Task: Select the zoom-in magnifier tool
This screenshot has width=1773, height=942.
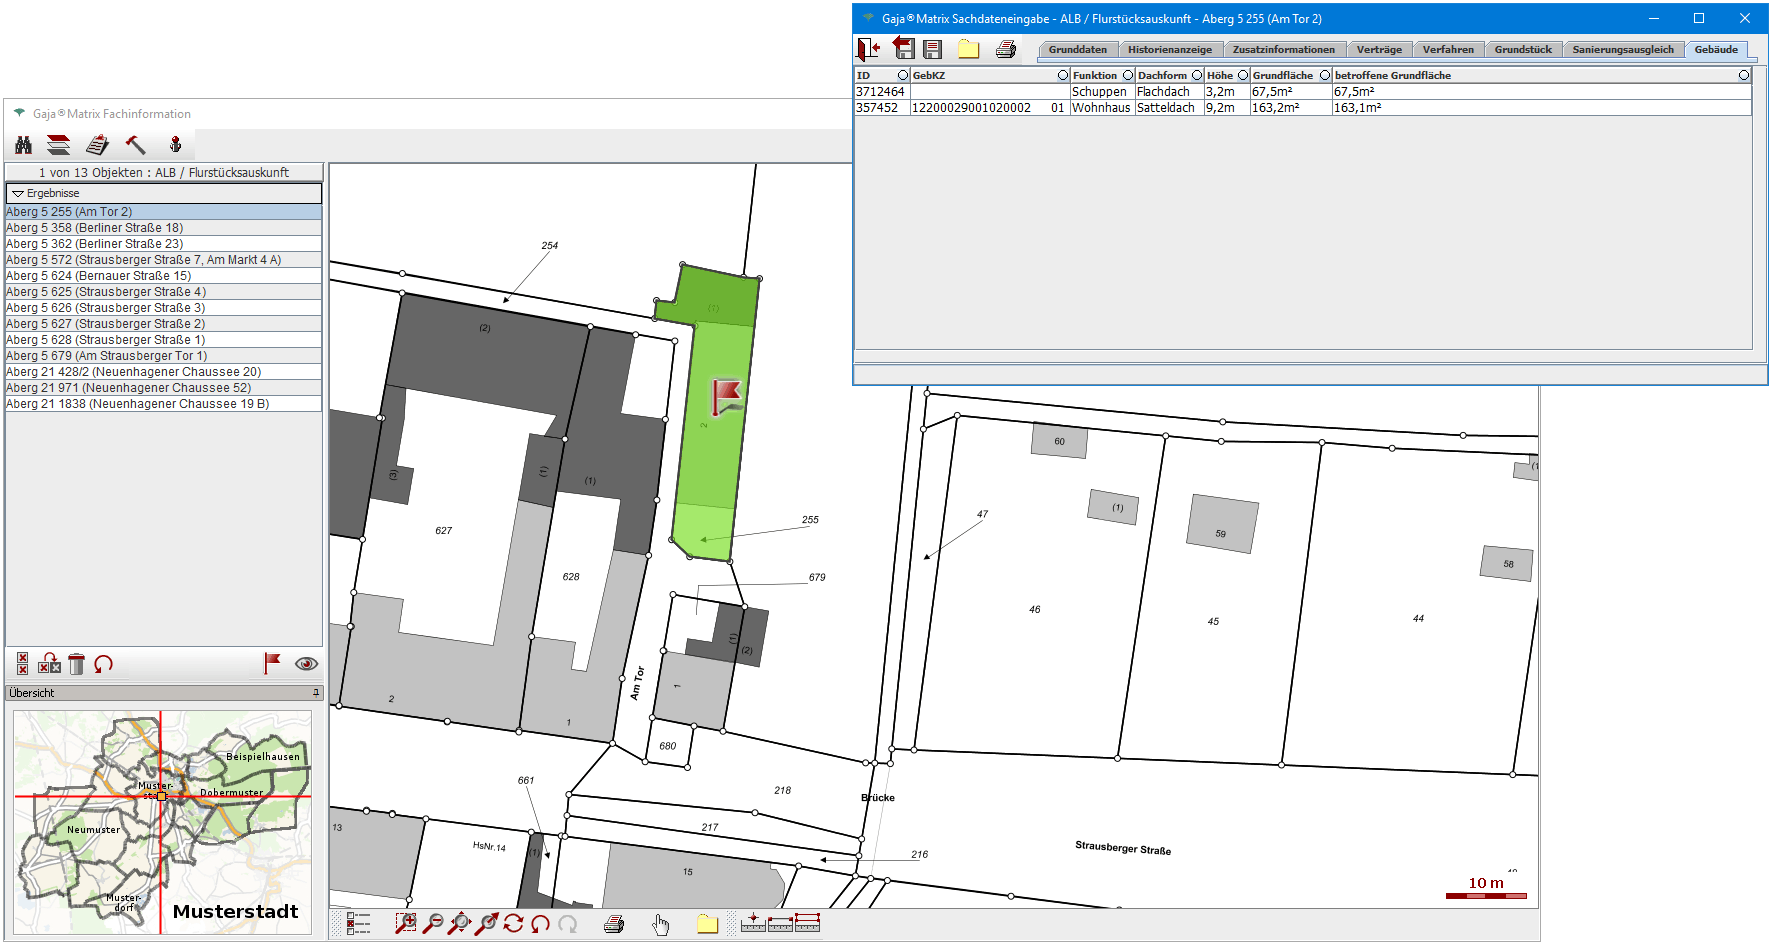Action: pos(405,924)
